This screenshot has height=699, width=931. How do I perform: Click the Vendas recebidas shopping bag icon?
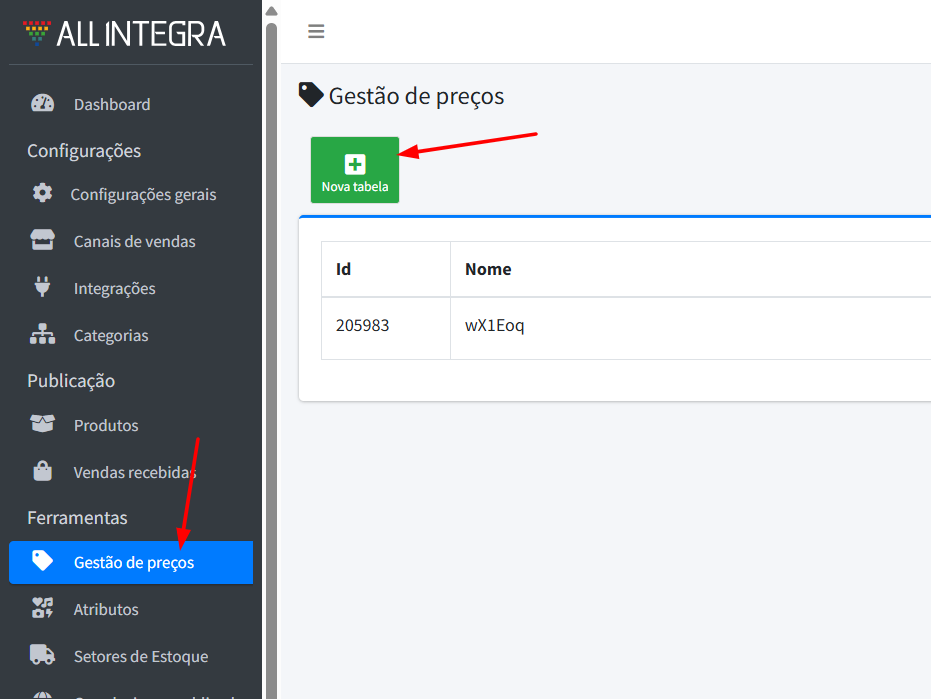[x=42, y=472]
